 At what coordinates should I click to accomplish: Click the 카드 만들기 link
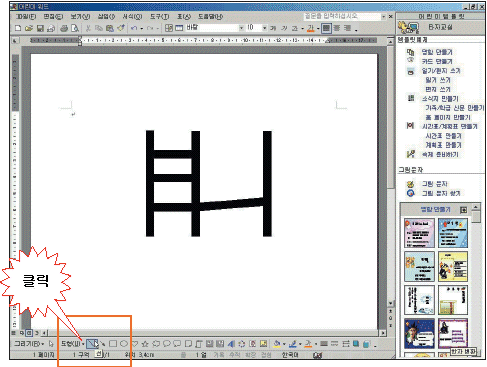(x=437, y=61)
